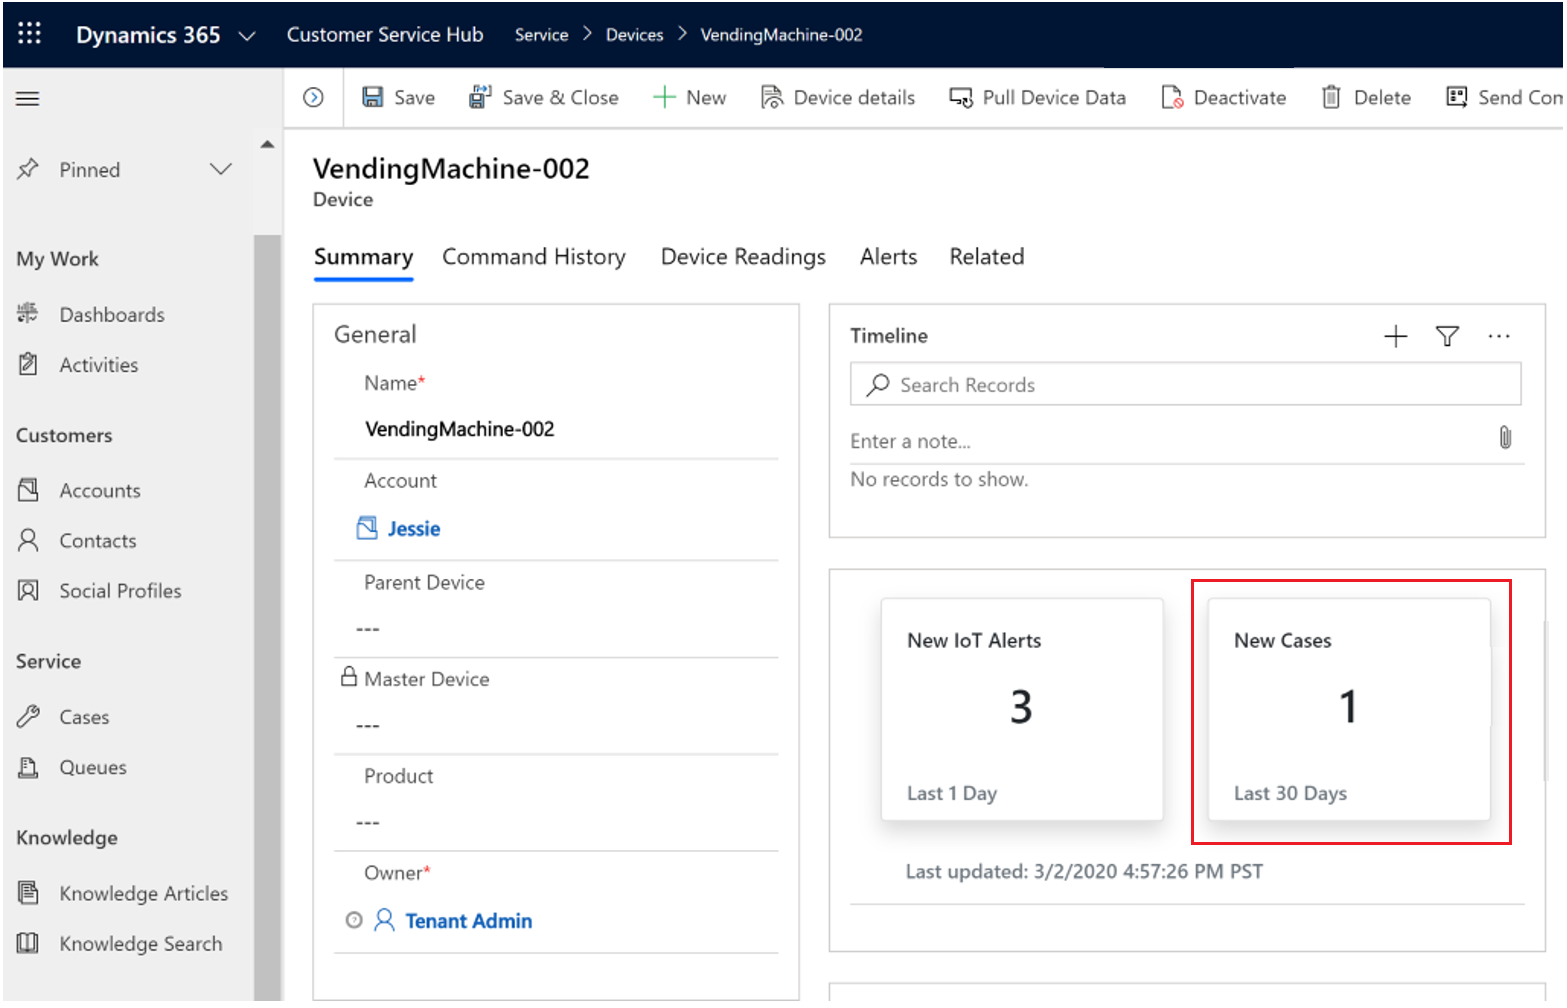
Task: Click the attachment paperclip icon
Action: 1504,438
